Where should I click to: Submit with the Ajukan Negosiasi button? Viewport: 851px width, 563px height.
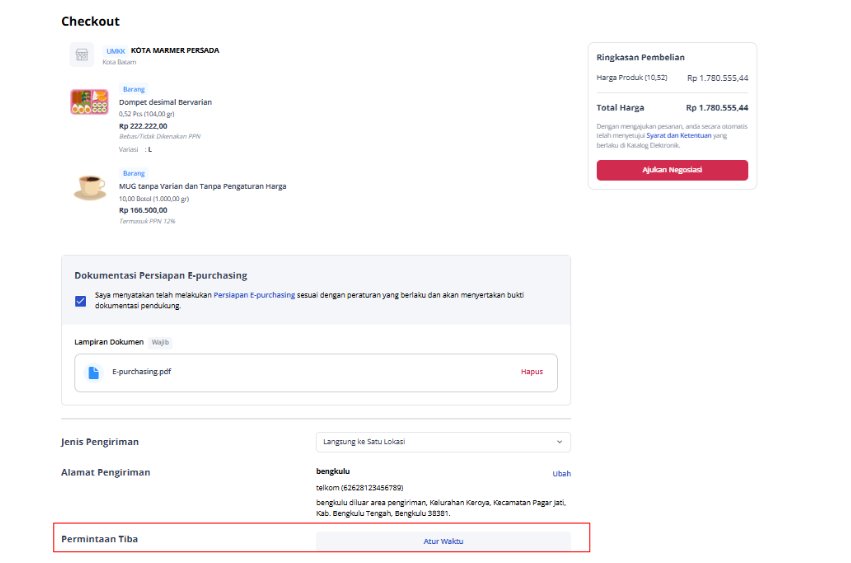(672, 170)
